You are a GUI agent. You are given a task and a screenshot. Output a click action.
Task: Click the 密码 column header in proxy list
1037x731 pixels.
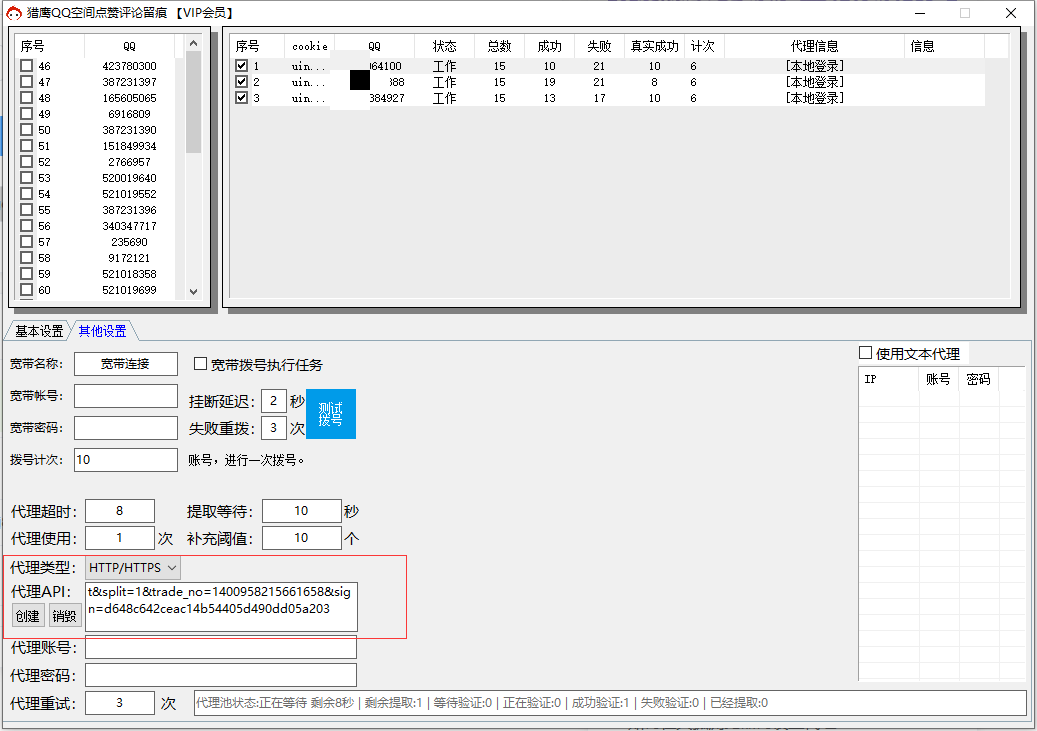coord(979,379)
